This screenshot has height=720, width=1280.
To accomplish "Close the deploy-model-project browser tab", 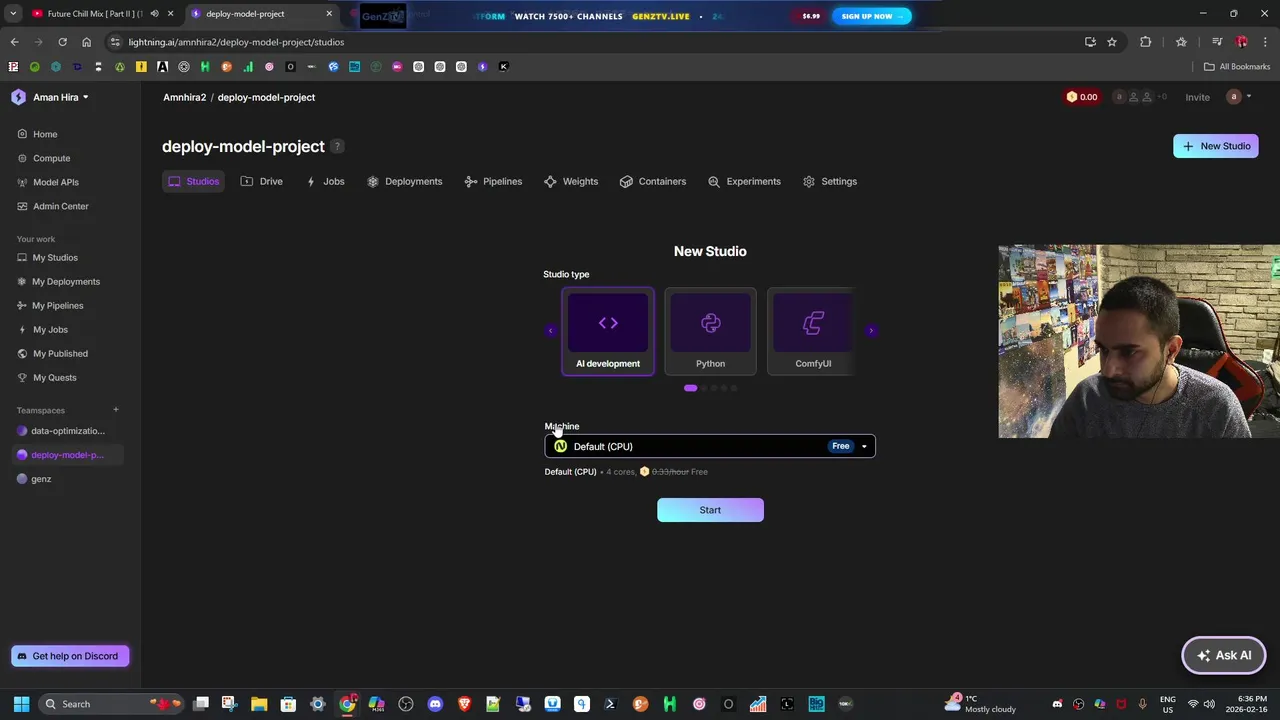I will click(x=330, y=14).
